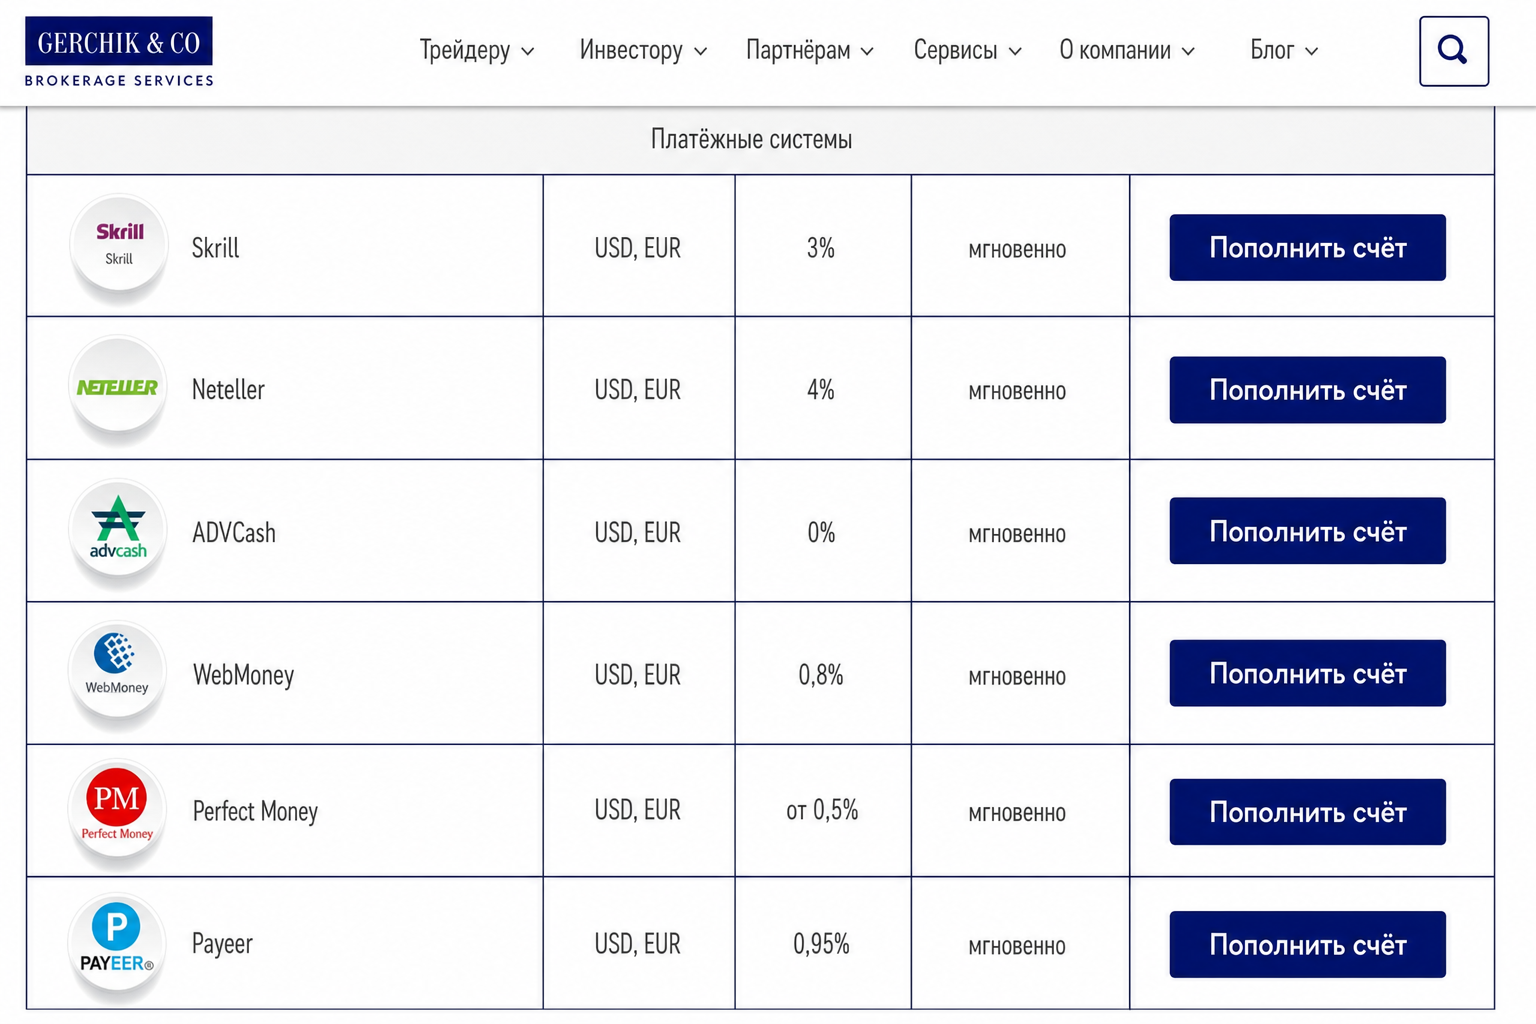Screen dimensions: 1536x1024
Task: Click Пополнить счёт for ADVCash
Action: coord(1307,531)
